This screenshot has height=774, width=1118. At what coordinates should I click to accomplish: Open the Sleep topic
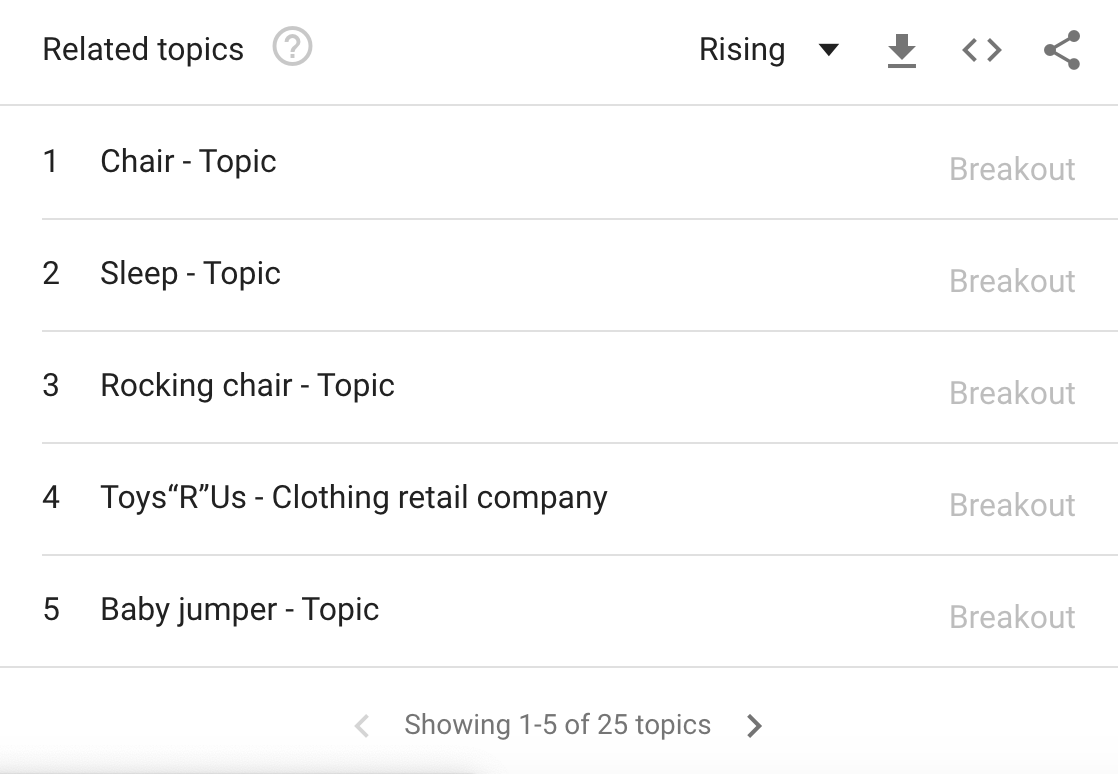[190, 274]
